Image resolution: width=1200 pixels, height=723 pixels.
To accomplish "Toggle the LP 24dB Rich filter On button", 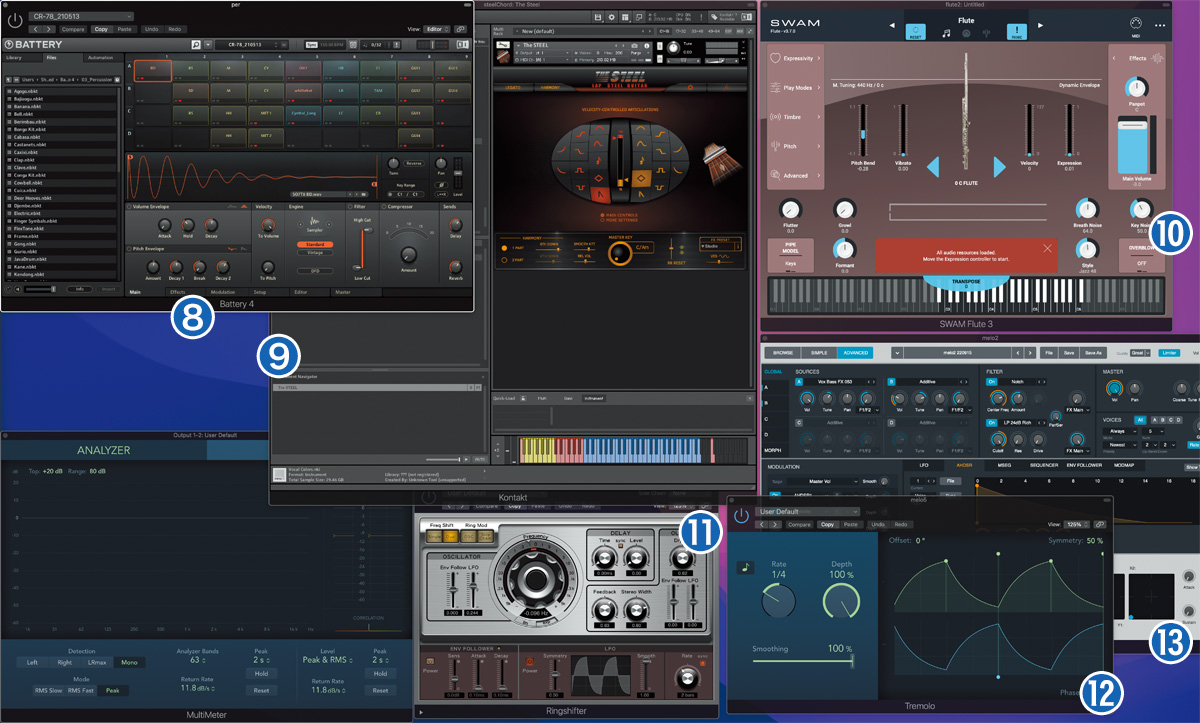I will (x=992, y=423).
